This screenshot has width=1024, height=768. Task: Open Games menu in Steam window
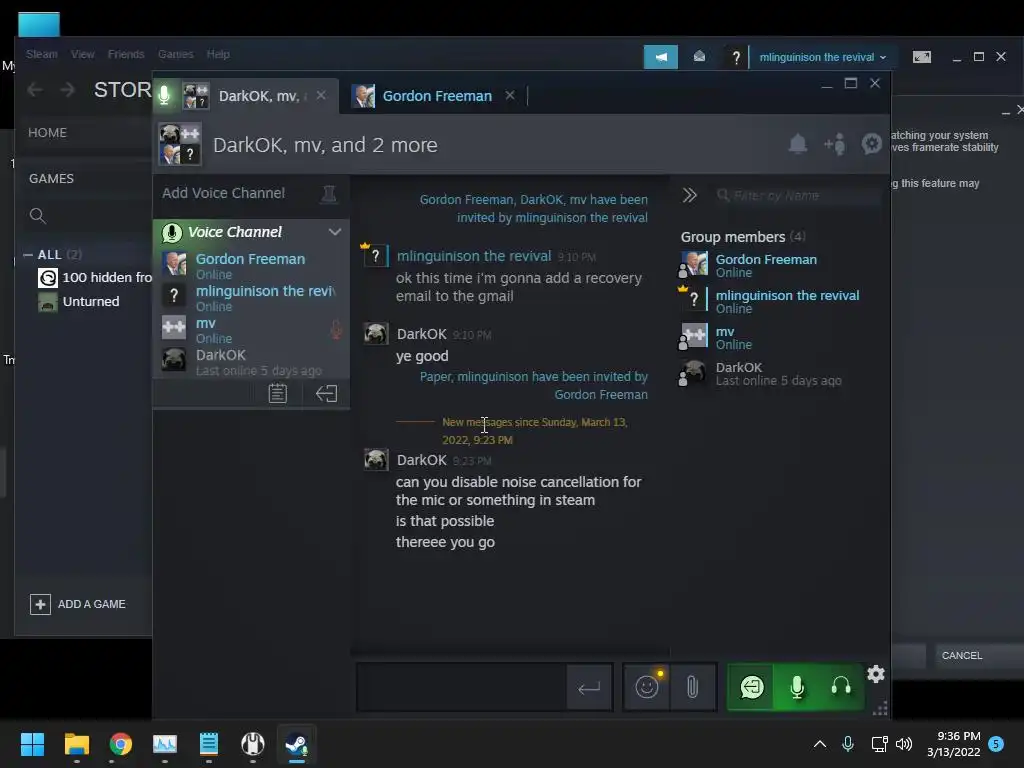(176, 54)
